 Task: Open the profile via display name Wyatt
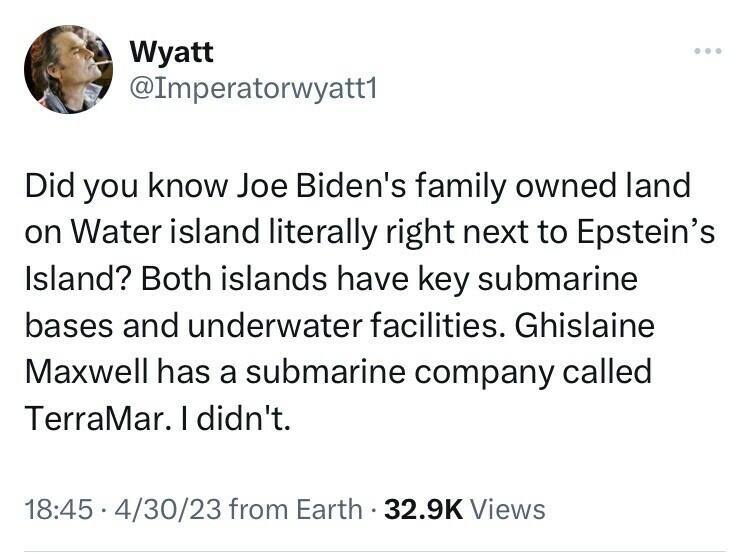(171, 52)
